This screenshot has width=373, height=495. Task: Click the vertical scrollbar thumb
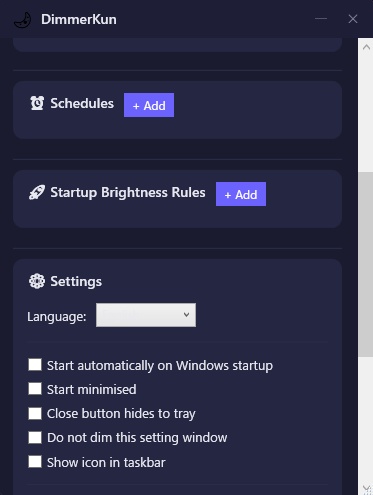[366, 265]
